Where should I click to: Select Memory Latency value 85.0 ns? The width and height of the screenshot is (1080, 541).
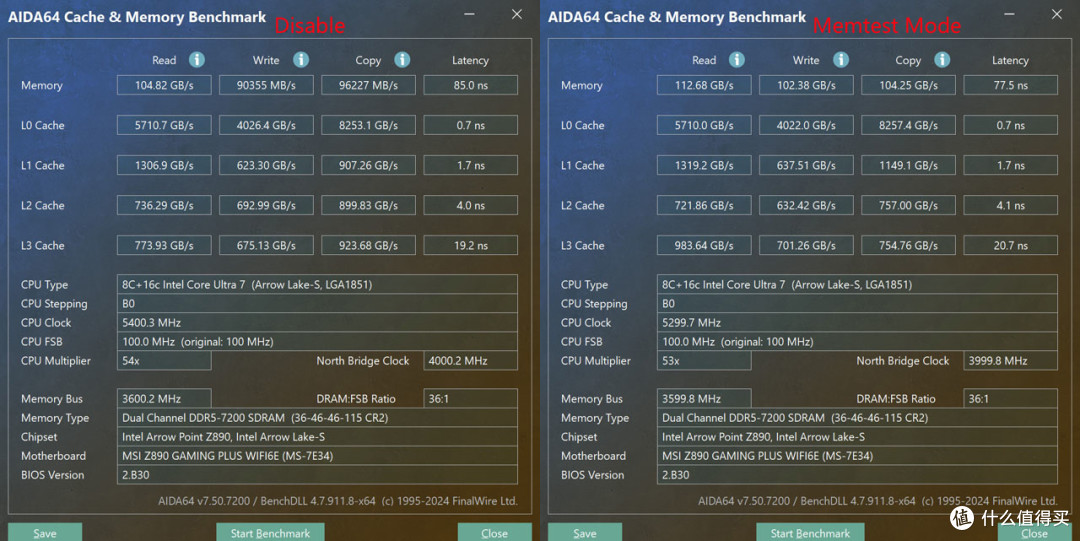[470, 85]
